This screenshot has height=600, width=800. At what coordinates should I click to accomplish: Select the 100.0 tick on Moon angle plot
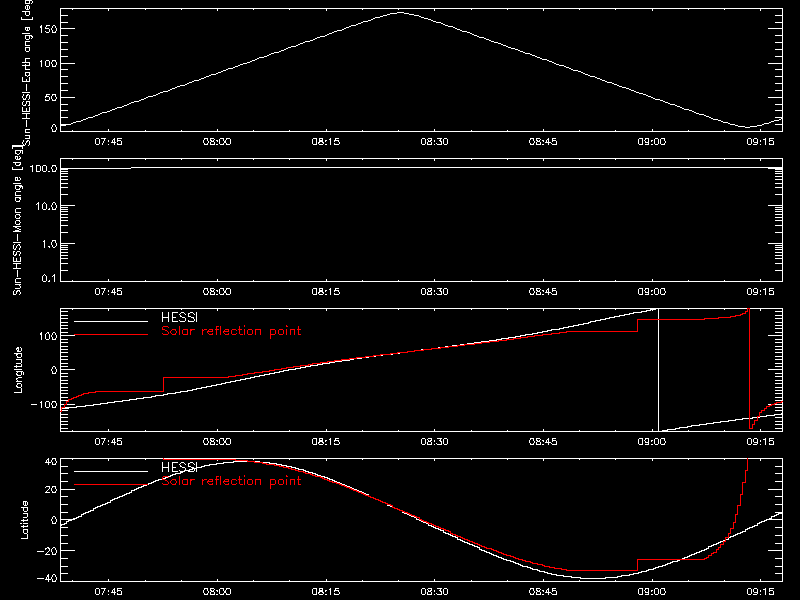coord(43,169)
